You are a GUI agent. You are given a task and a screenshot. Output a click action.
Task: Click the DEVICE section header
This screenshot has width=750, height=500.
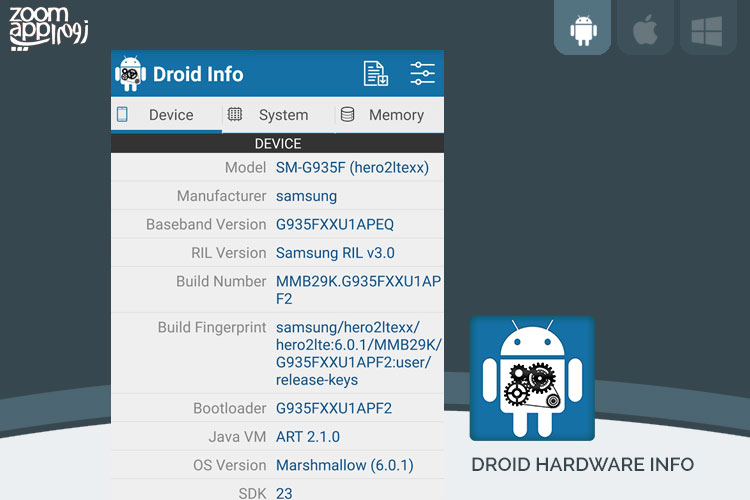tap(277, 144)
